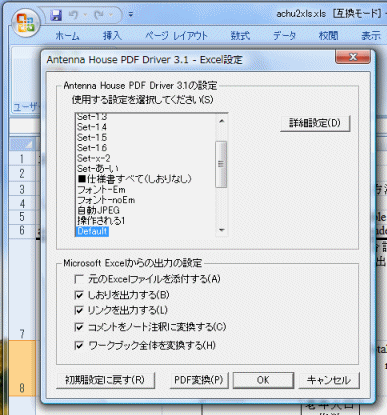The height and width of the screenshot is (415, 387).
Task: Switch to the 挿入 ribbon tab
Action: tap(112, 35)
